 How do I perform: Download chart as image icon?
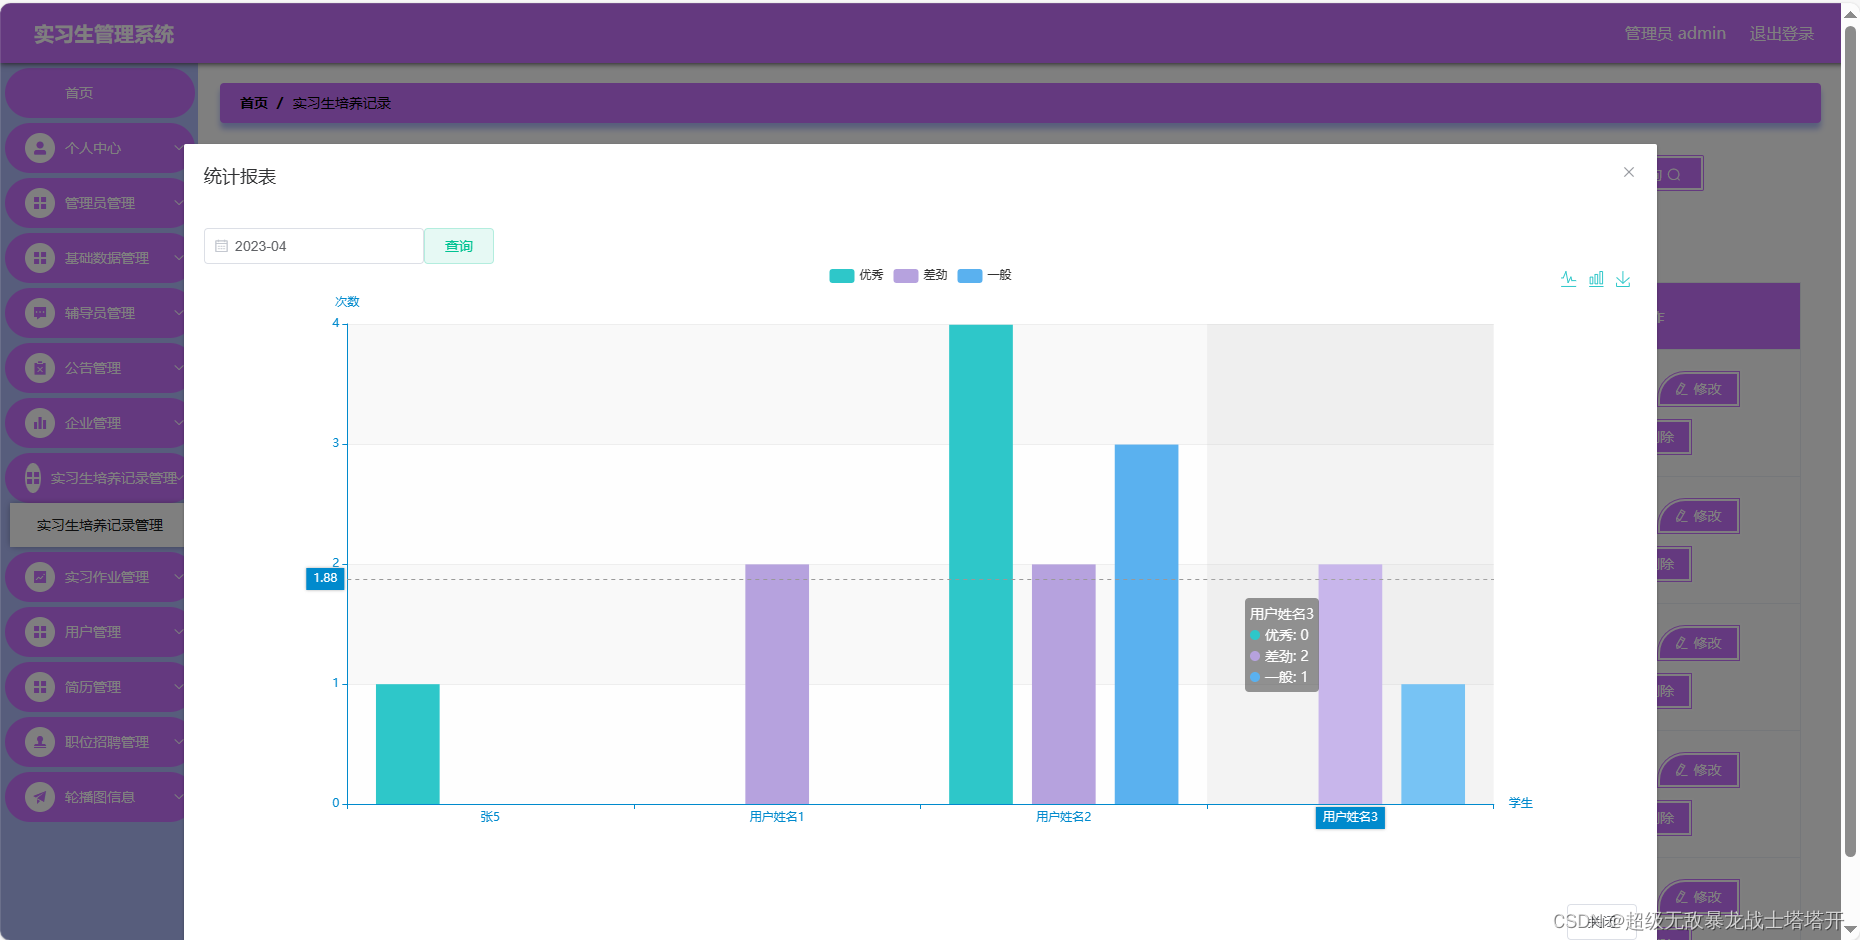coord(1623,279)
